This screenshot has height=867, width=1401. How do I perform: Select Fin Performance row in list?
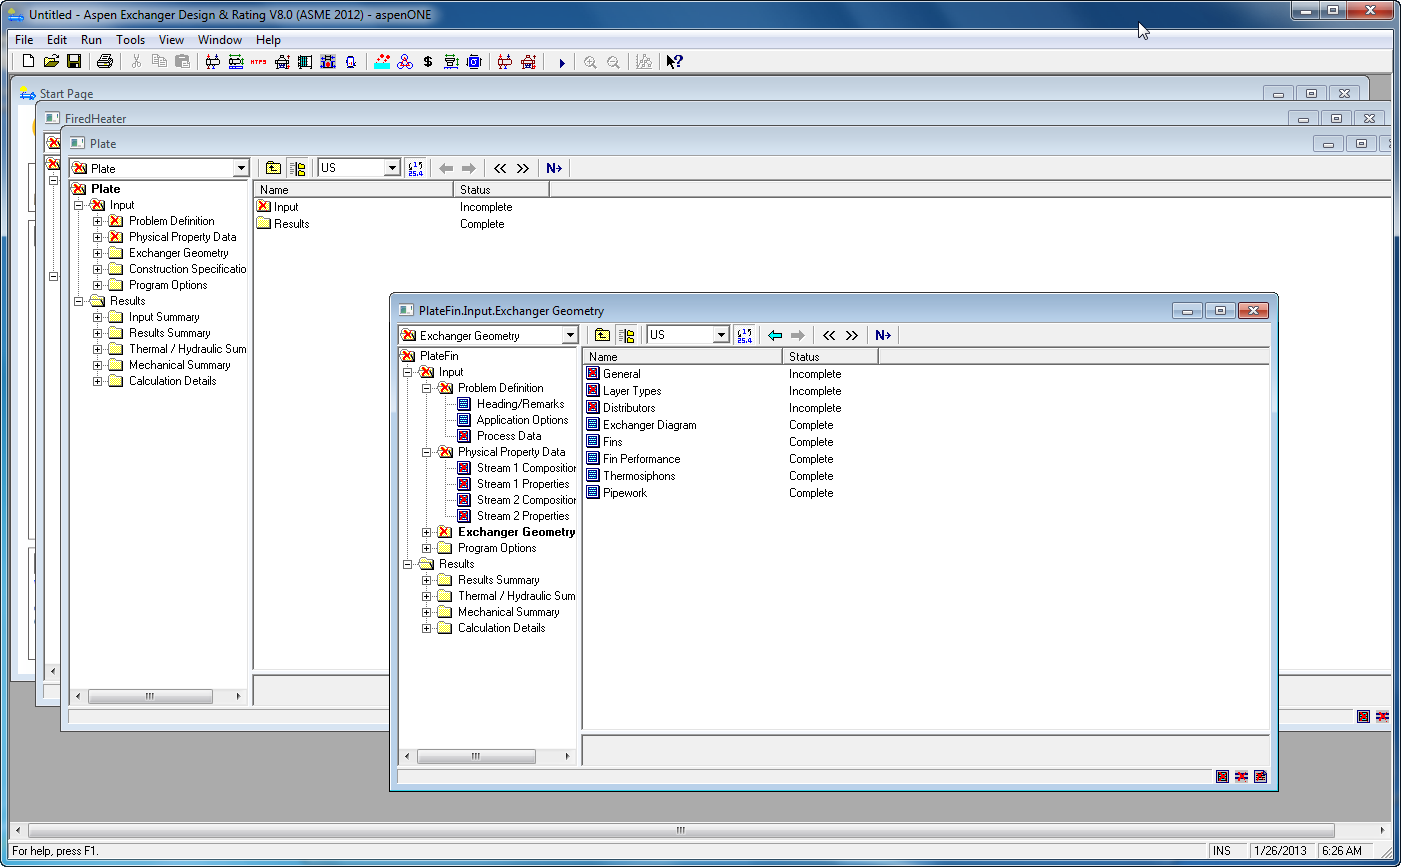641,459
